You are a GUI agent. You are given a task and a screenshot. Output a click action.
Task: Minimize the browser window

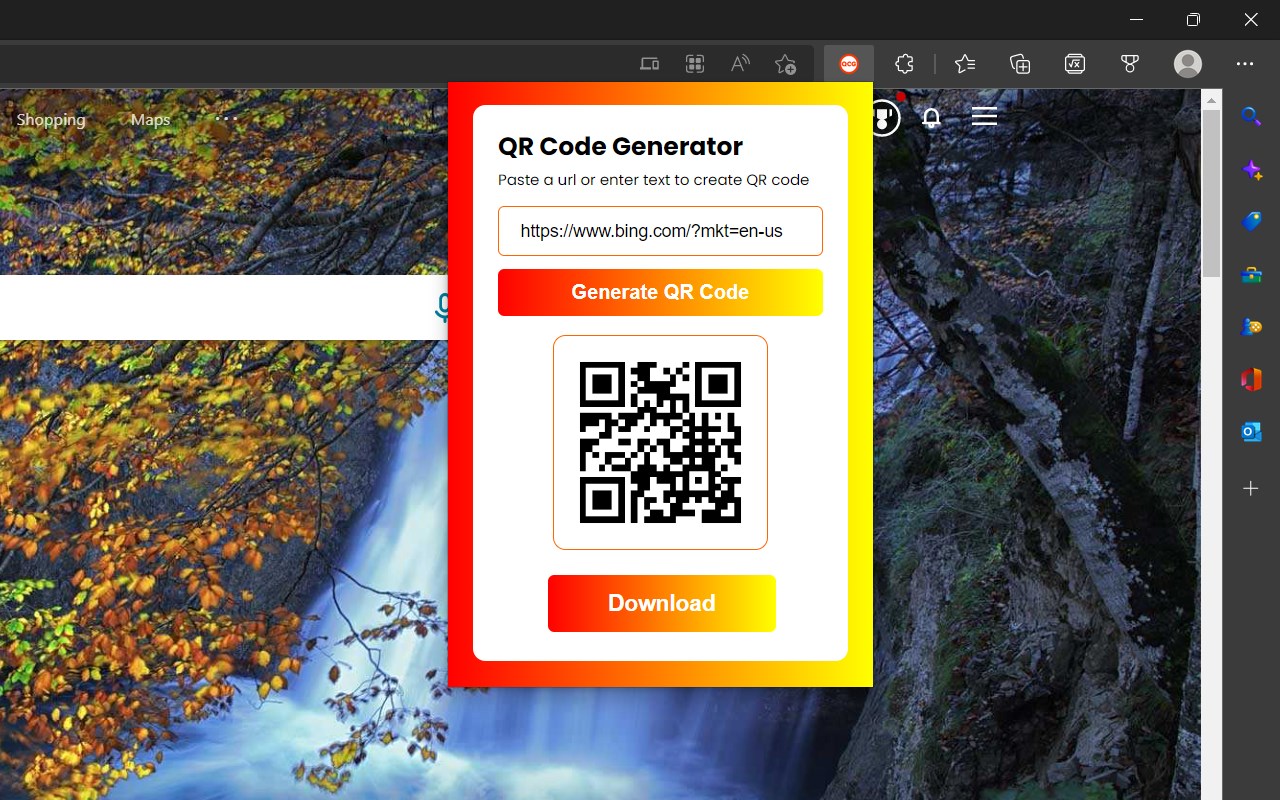[x=1136, y=19]
